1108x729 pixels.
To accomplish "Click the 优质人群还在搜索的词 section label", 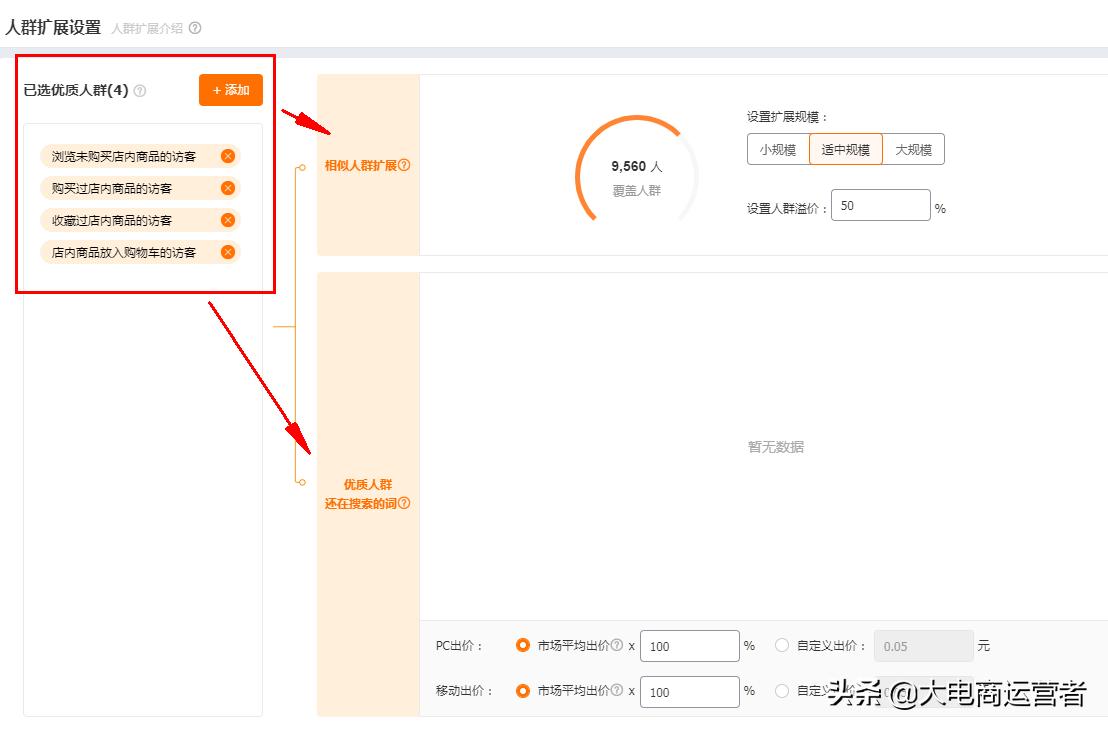I will (x=367, y=494).
